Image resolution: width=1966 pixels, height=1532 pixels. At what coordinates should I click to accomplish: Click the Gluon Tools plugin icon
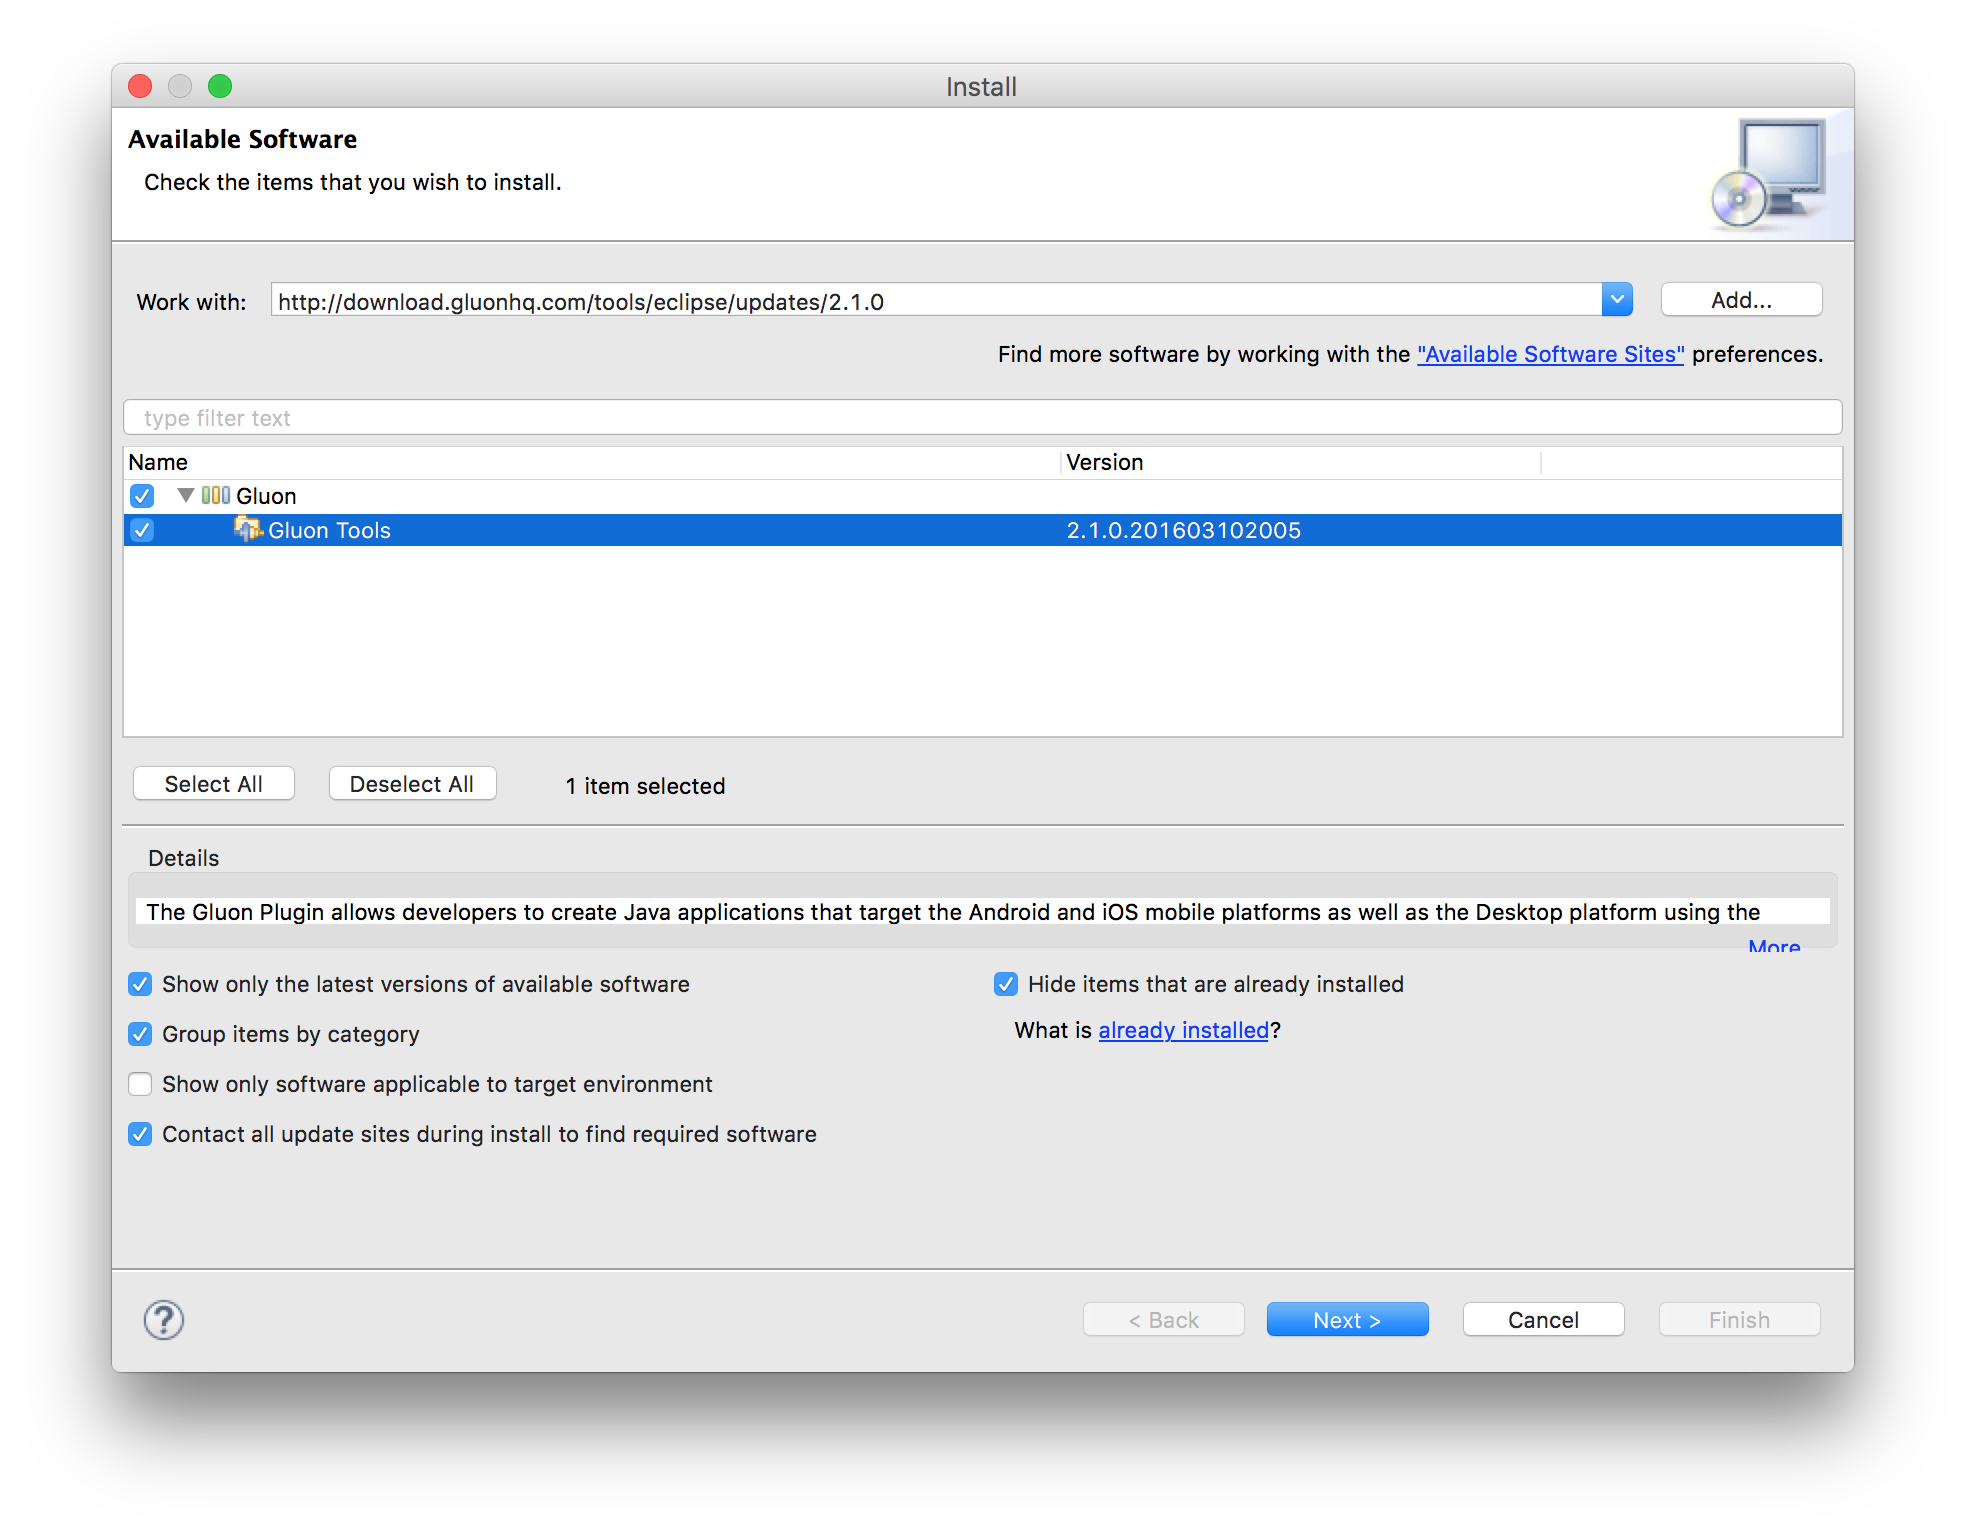click(x=247, y=529)
